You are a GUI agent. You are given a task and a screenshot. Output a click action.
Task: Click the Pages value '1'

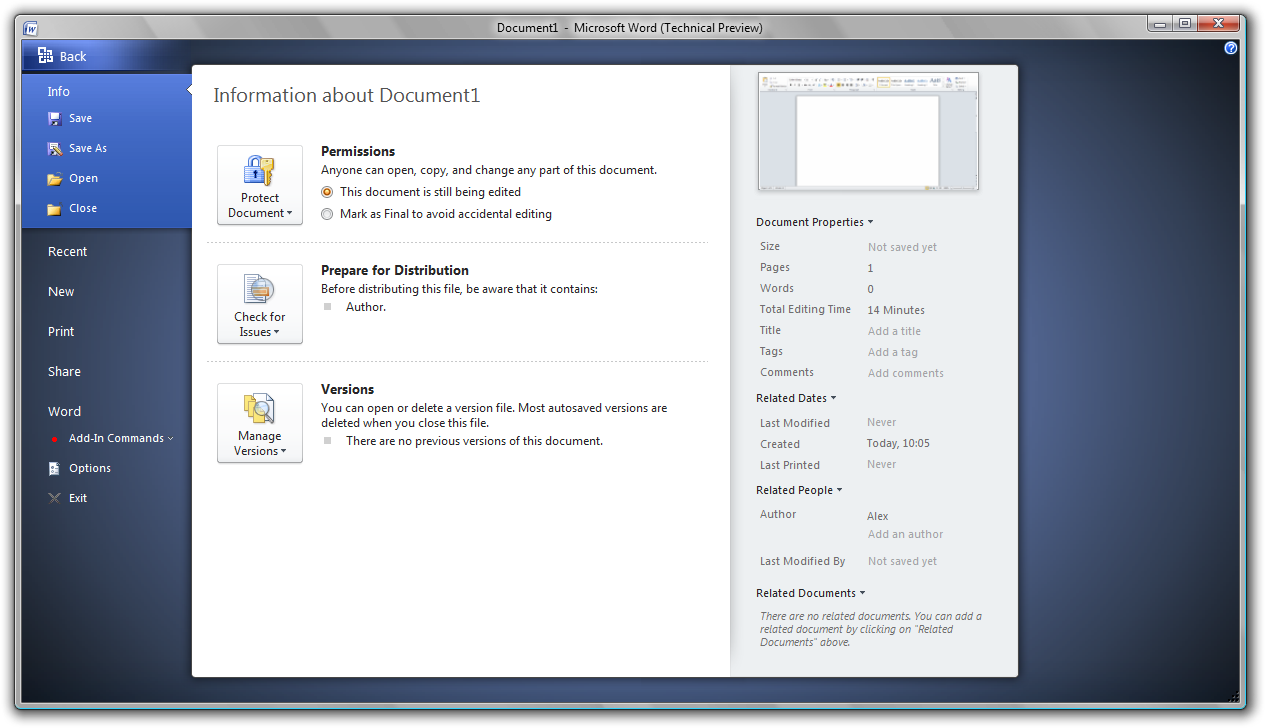[x=870, y=268]
